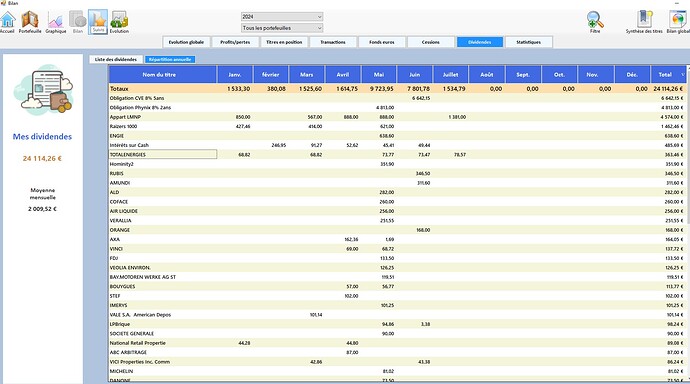The width and height of the screenshot is (690, 384).
Task: Select the VINCI row
Action: [x=397, y=249]
